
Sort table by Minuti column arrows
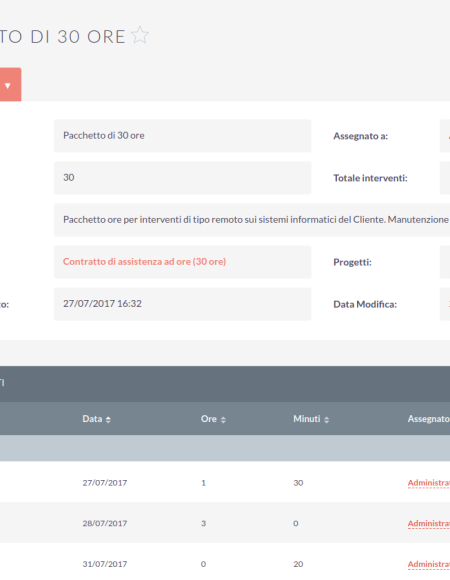pyautogui.click(x=326, y=420)
